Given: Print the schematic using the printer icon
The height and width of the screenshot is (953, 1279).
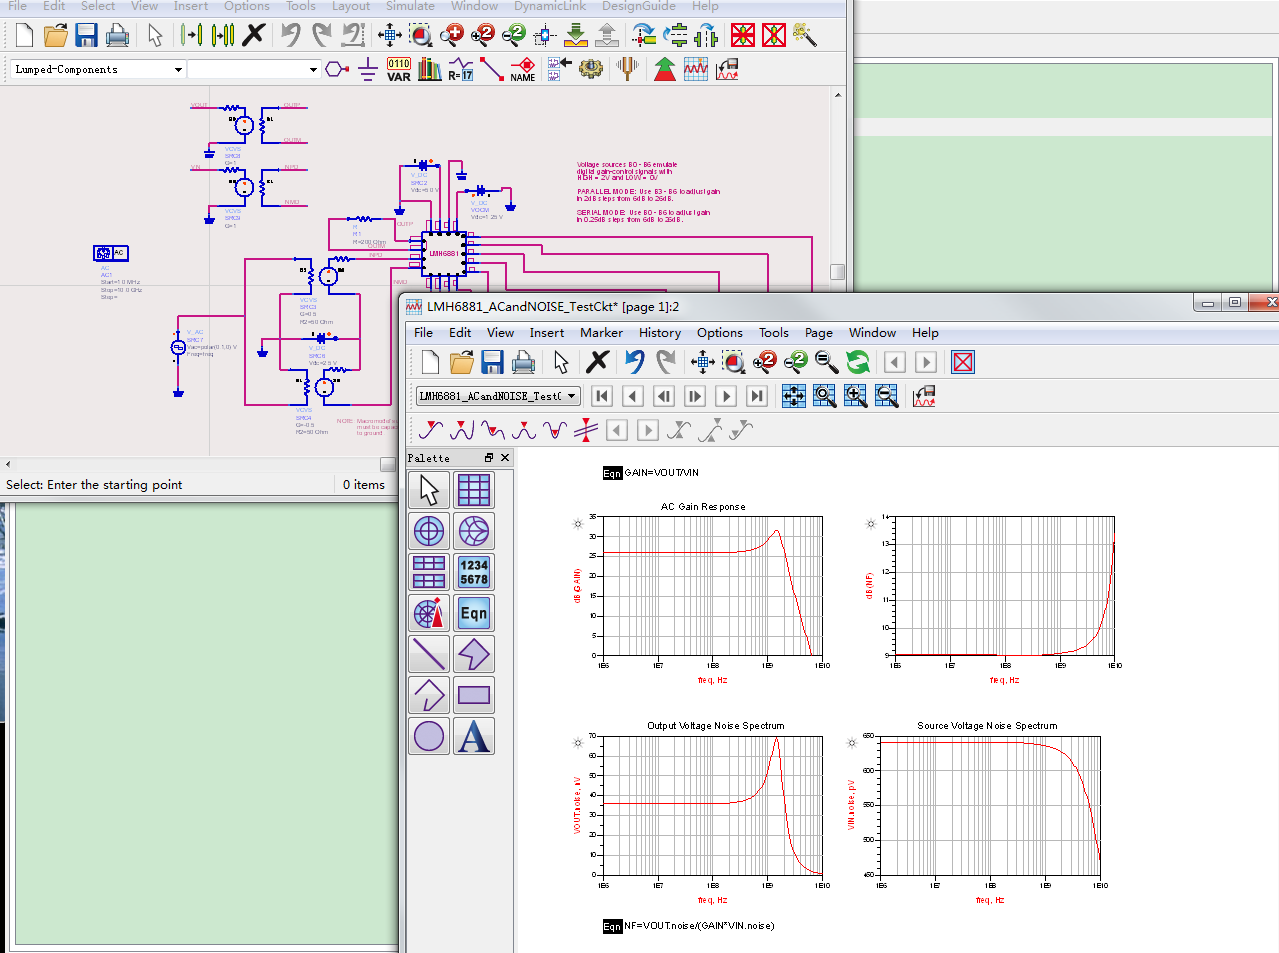Looking at the screenshot, I should (117, 35).
